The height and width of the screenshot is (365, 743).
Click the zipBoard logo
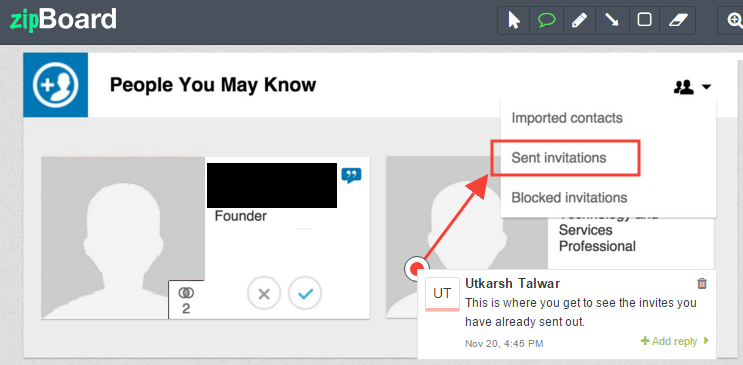[x=63, y=20]
